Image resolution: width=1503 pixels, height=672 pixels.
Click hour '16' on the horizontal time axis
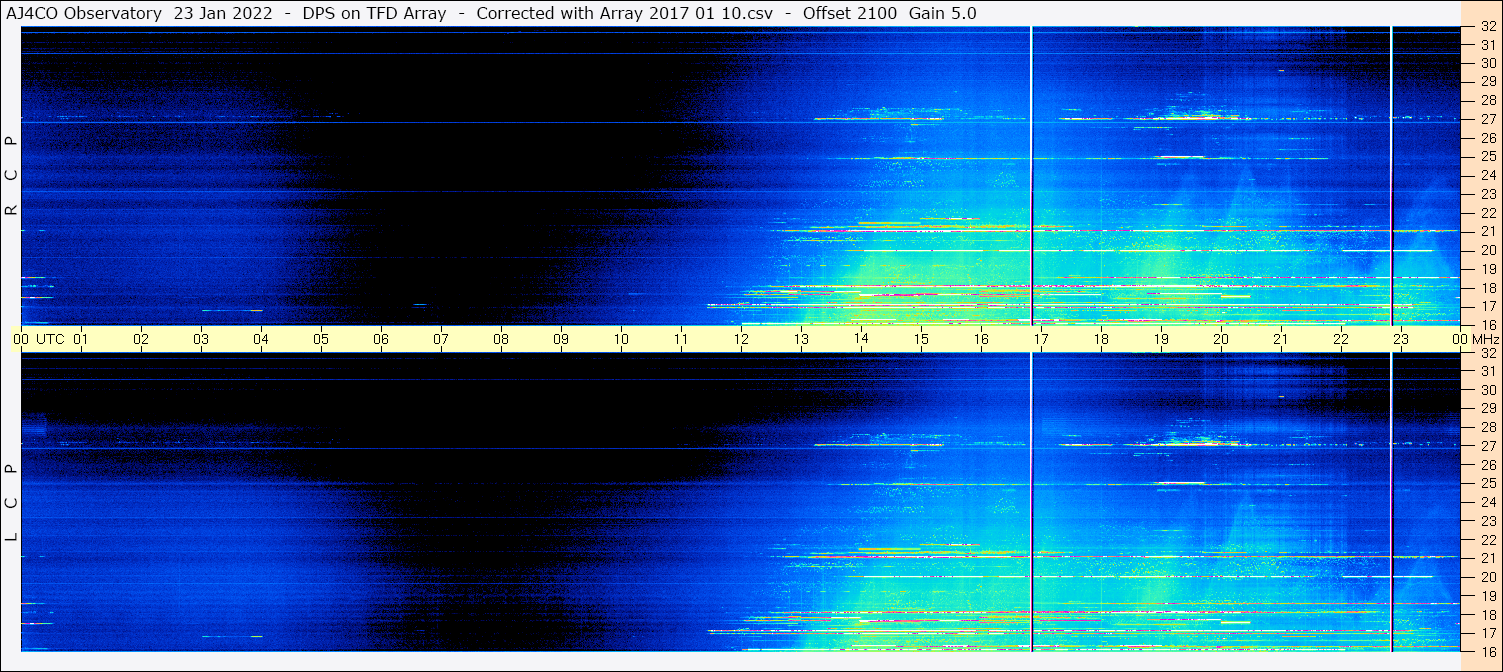click(981, 339)
